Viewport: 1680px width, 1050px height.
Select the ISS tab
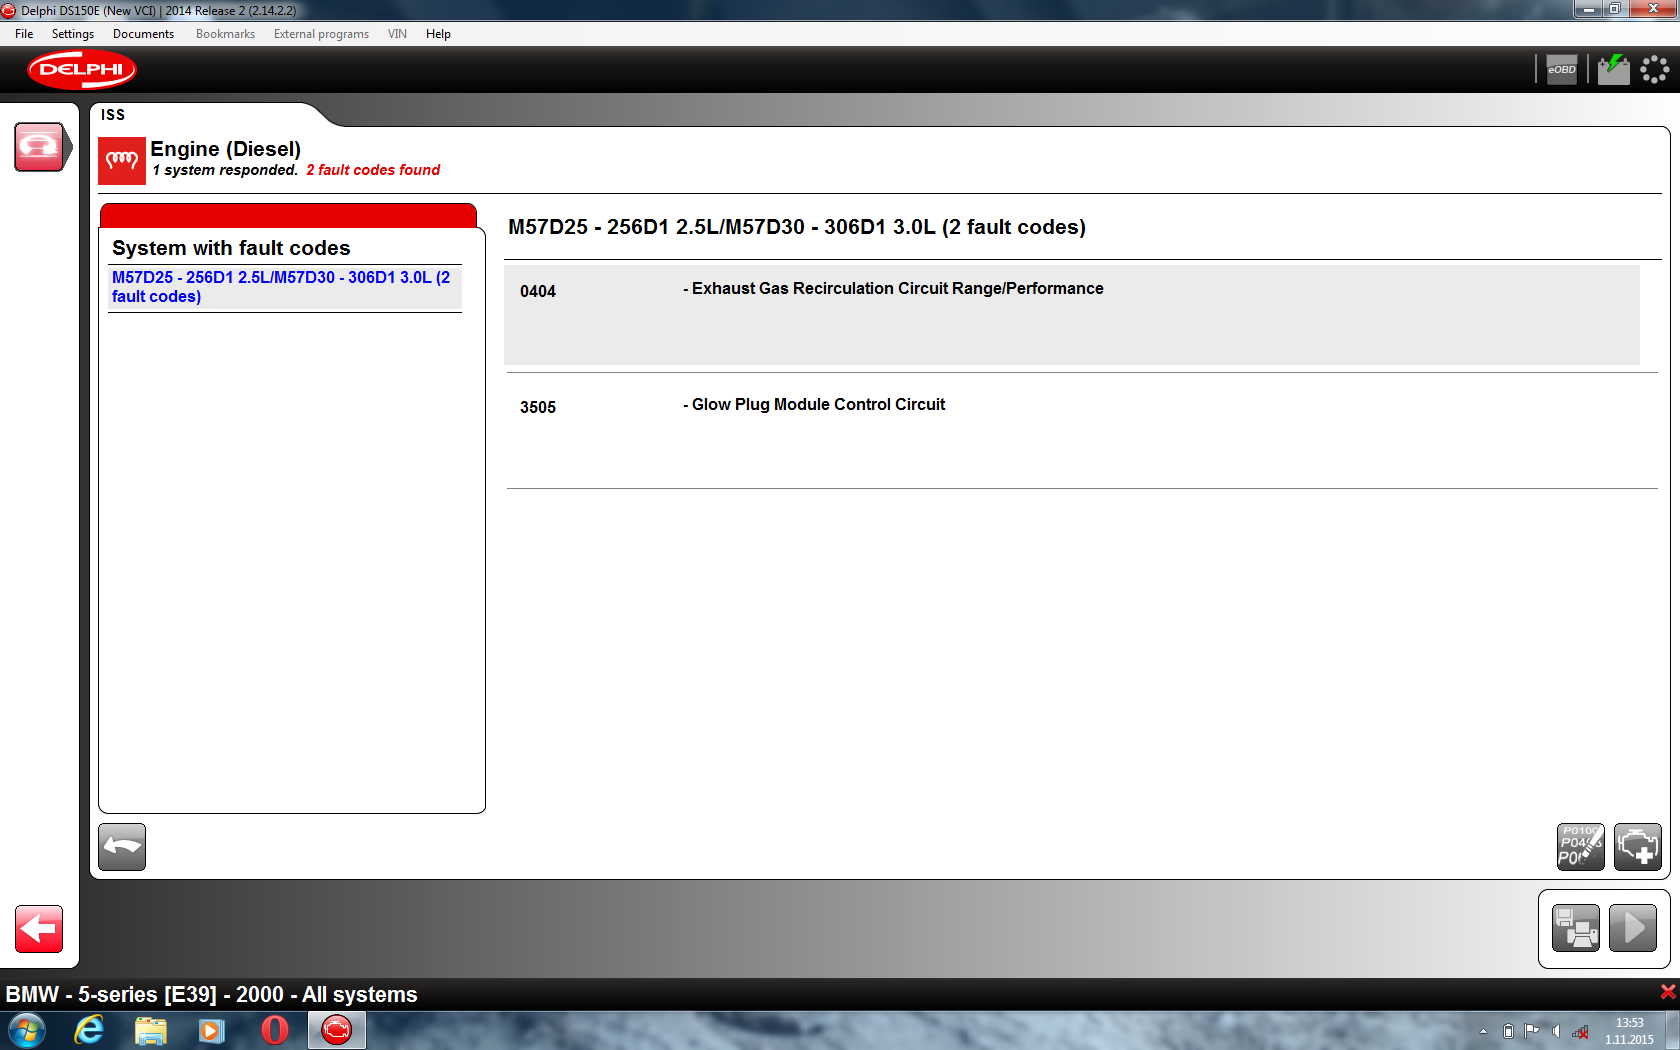tap(113, 115)
